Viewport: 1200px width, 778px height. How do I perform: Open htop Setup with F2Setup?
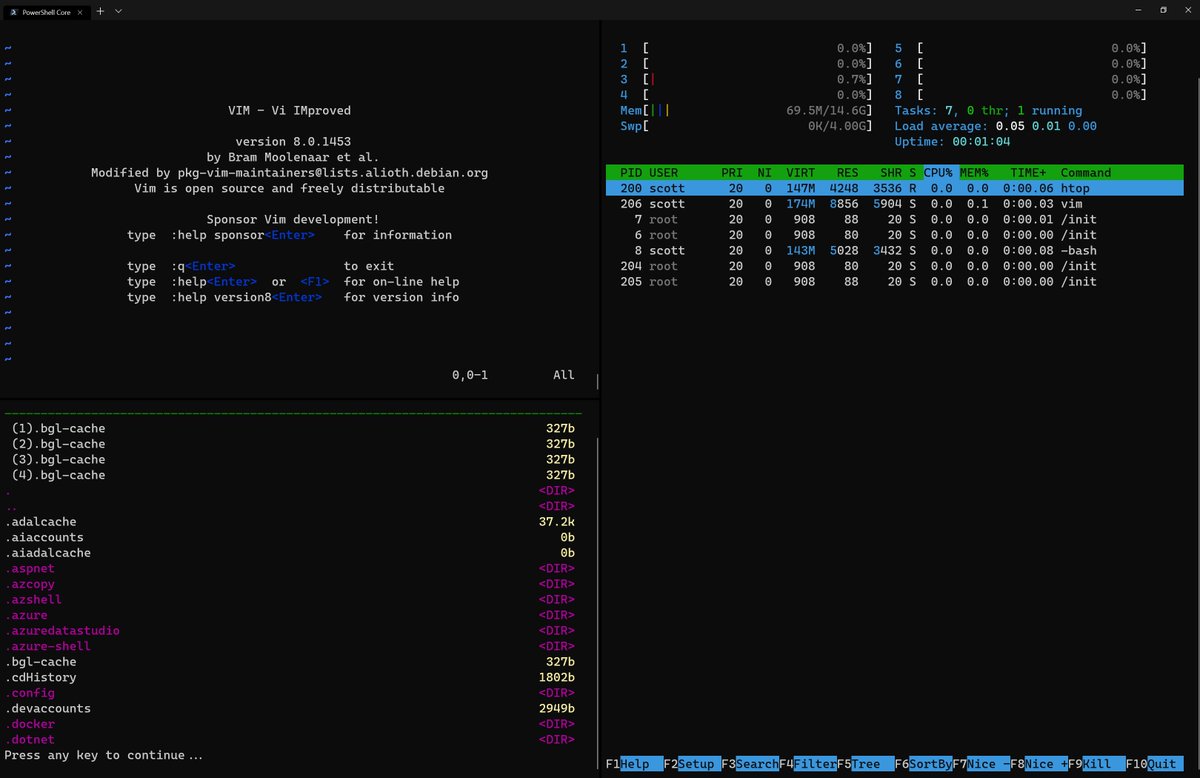point(690,763)
